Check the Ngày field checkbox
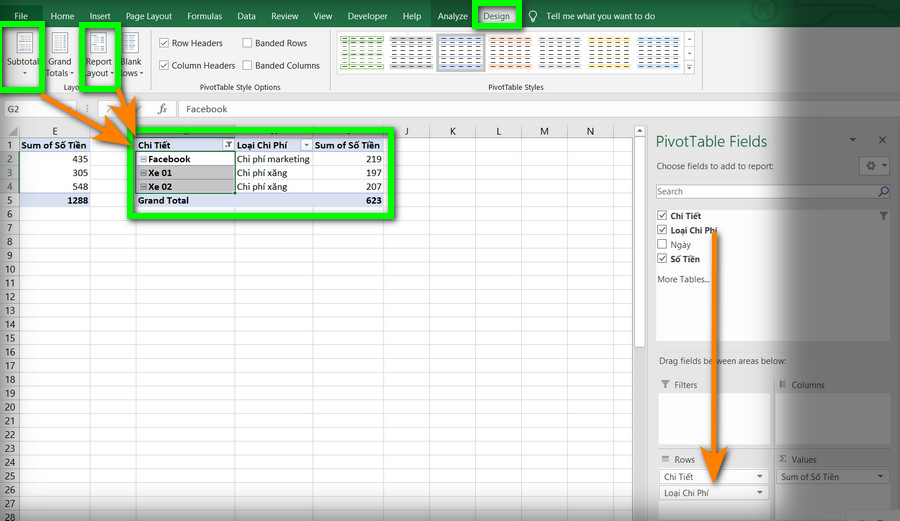This screenshot has width=900, height=521. click(662, 244)
